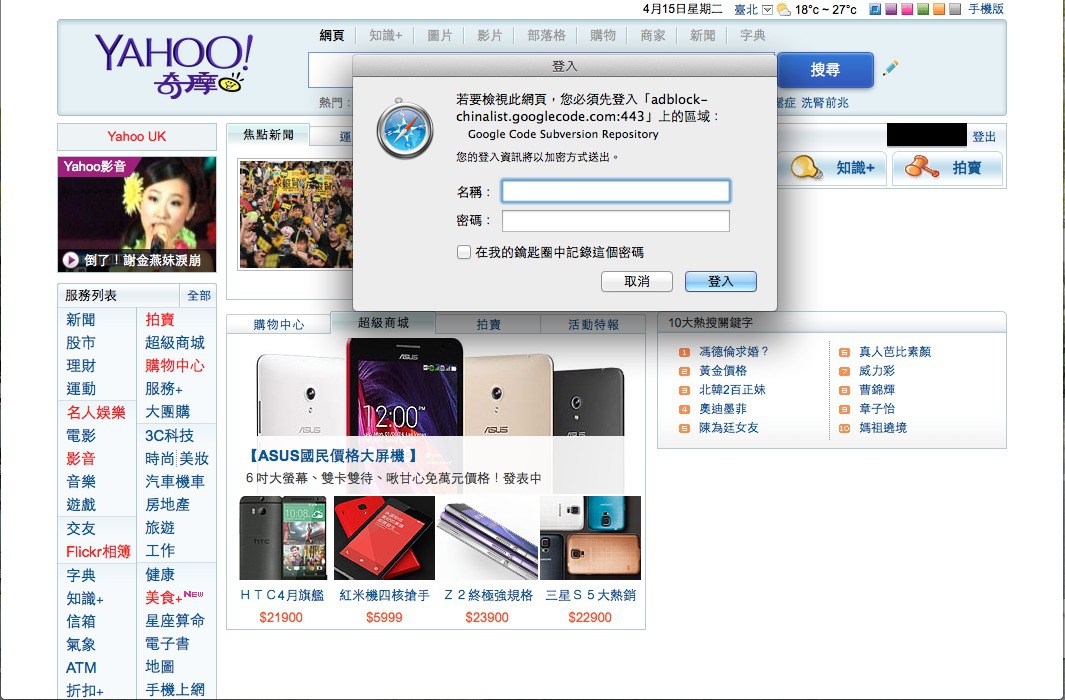The image size is (1065, 700).
Task: Select the gray theme color swatch
Action: (955, 9)
